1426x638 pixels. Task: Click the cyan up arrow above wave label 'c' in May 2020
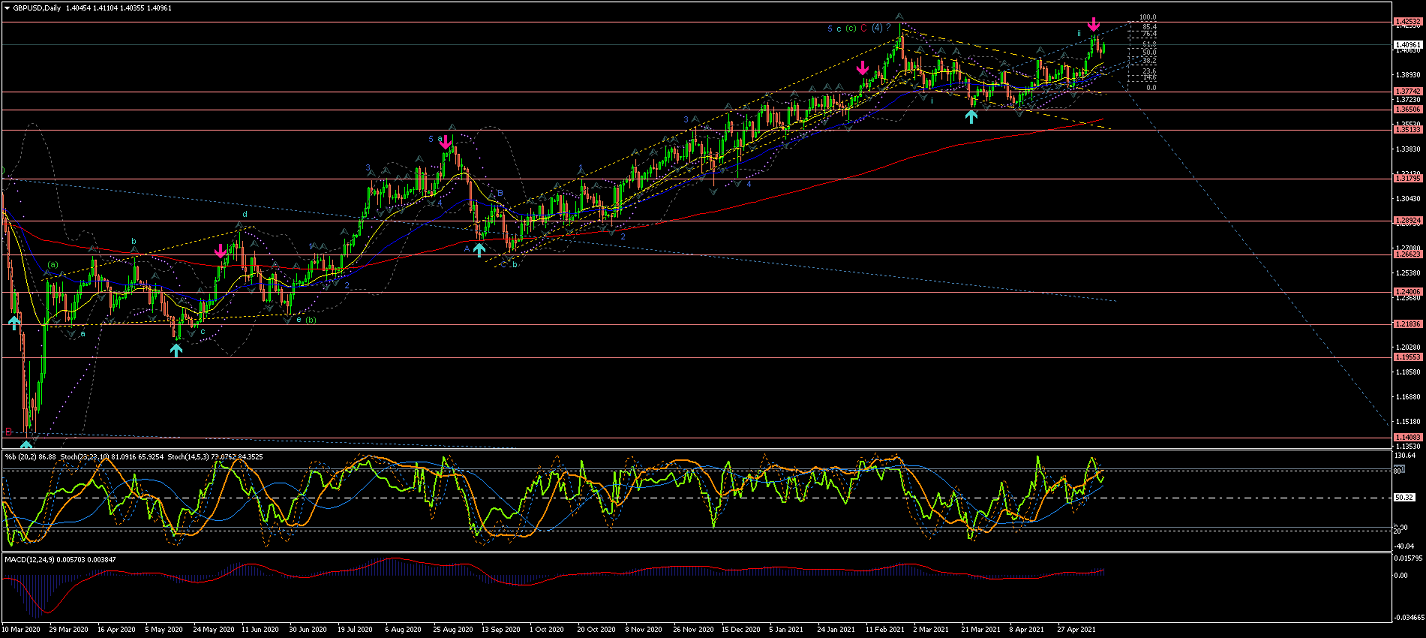coord(176,350)
